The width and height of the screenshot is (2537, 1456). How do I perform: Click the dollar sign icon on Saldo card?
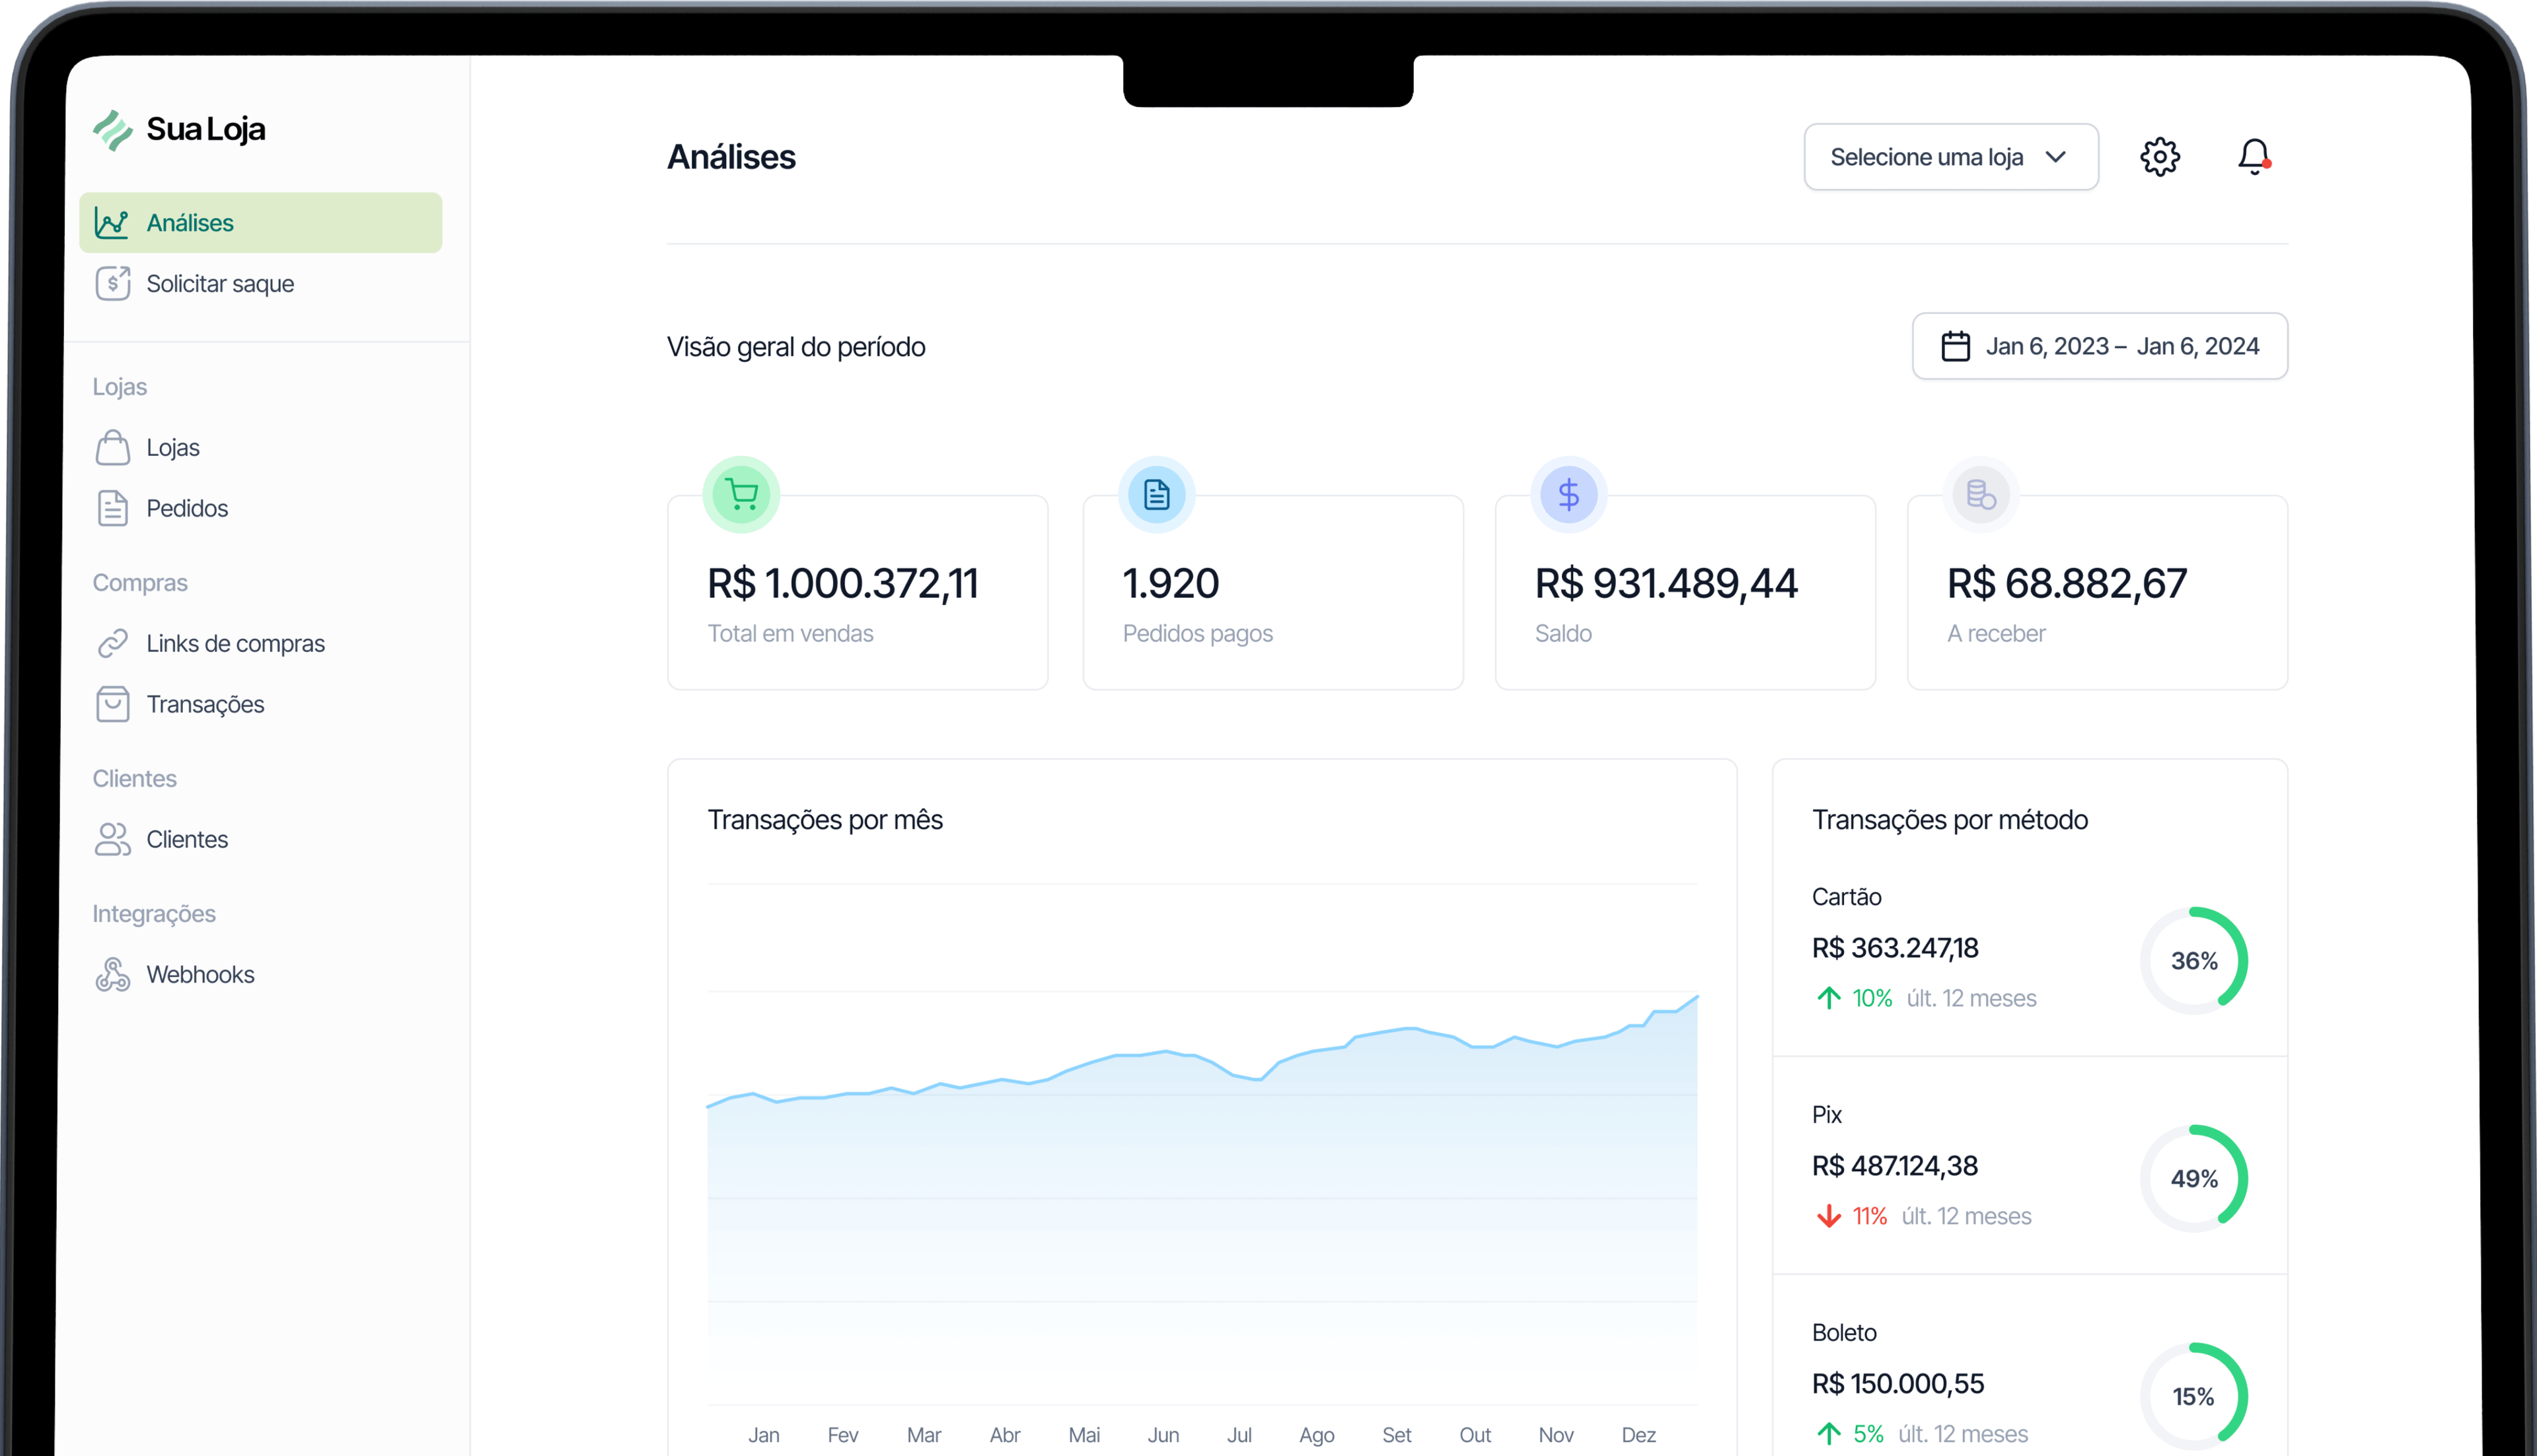pyautogui.click(x=1569, y=495)
